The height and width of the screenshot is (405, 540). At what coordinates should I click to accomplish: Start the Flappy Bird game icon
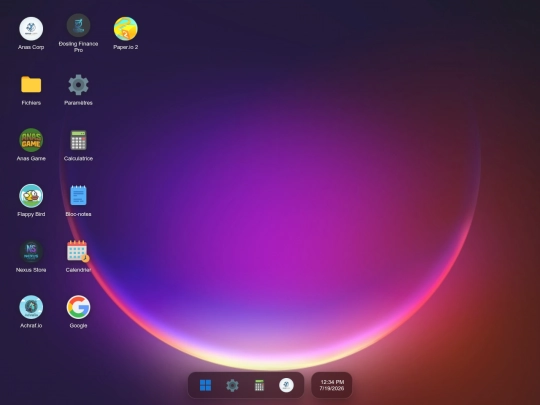click(x=31, y=196)
